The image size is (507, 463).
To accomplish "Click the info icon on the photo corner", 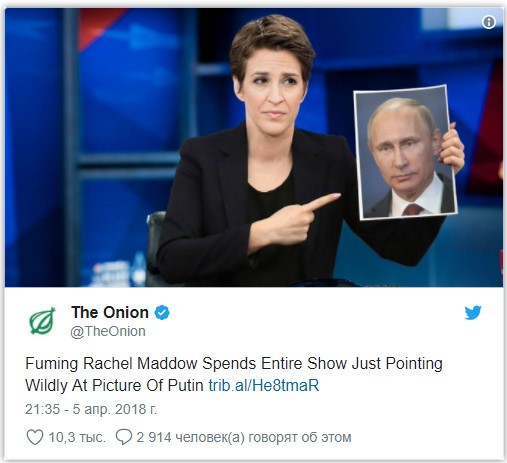I will pyautogui.click(x=489, y=22).
